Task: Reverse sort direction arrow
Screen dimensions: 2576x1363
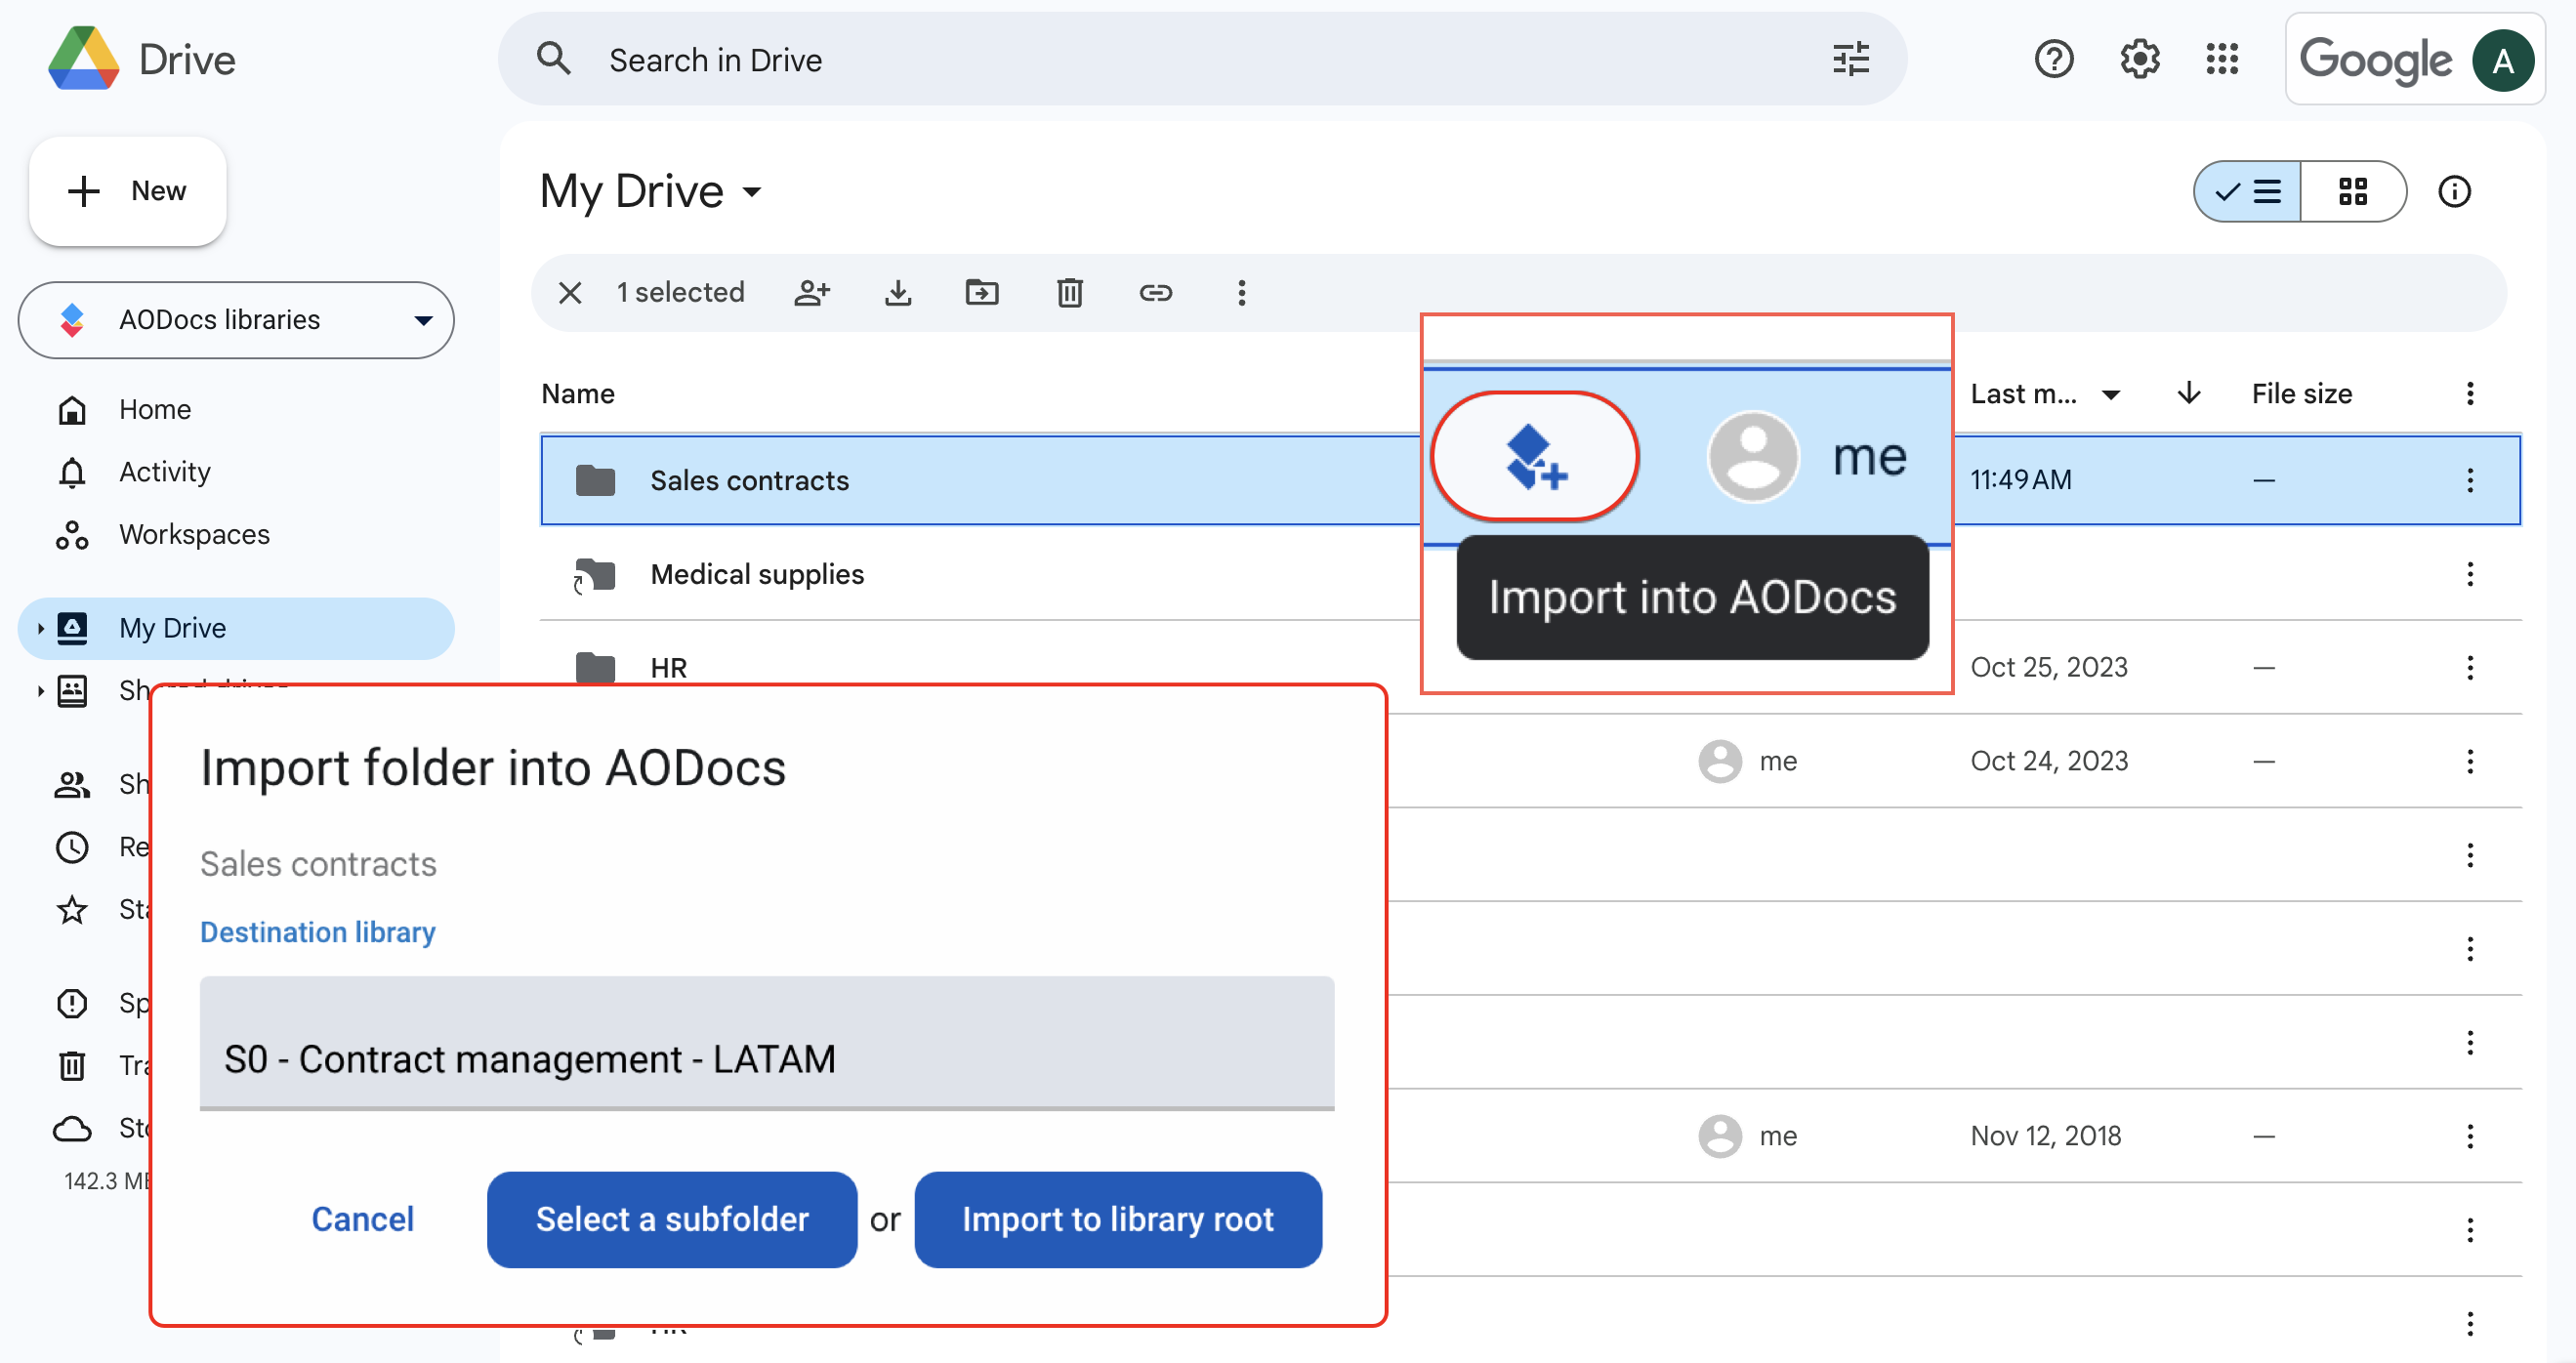Action: [2189, 393]
